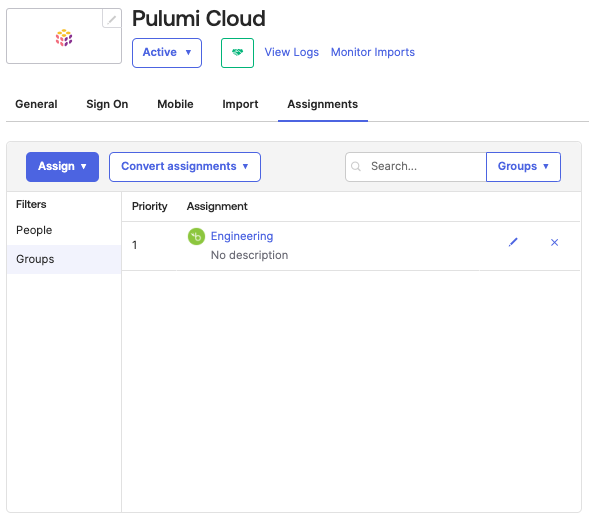The width and height of the screenshot is (589, 519).
Task: Remove the Engineering group assignment
Action: tap(554, 242)
